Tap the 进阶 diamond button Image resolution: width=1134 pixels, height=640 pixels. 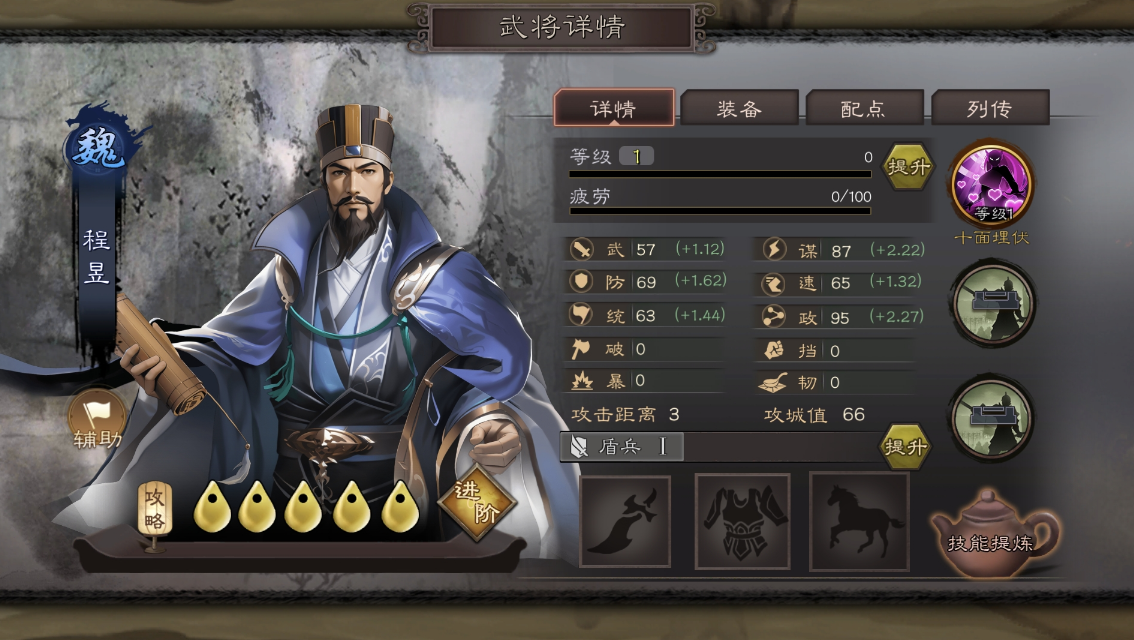[x=477, y=503]
